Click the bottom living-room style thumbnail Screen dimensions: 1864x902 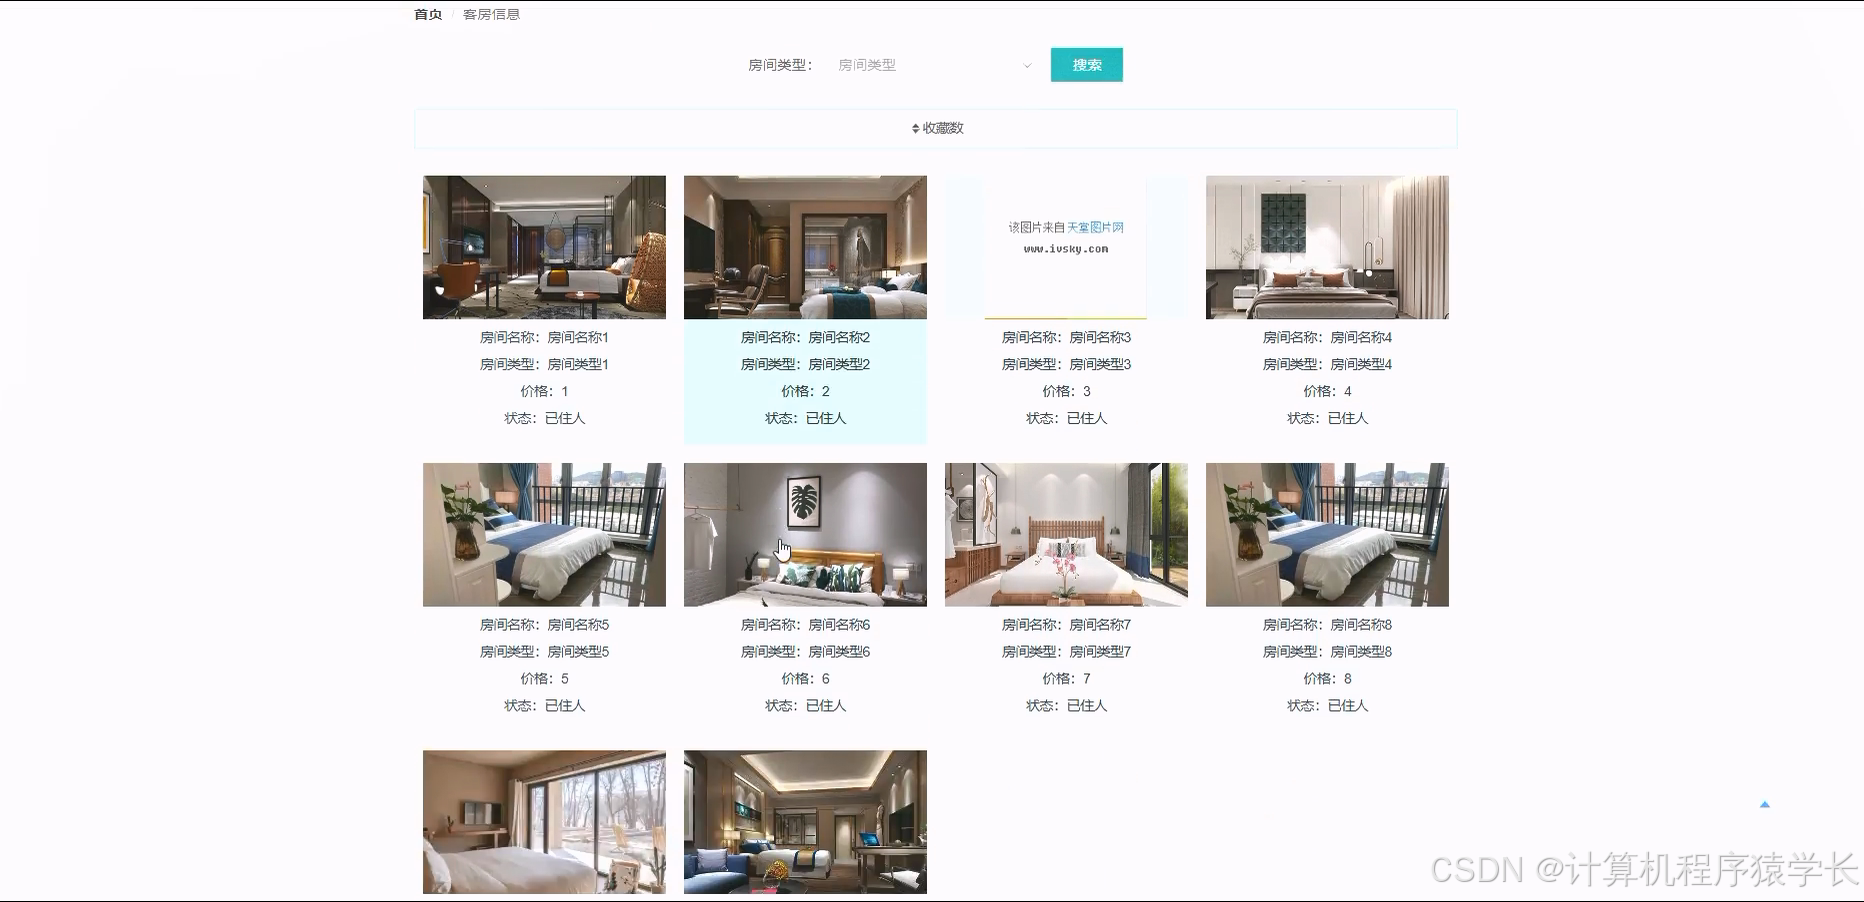click(805, 821)
